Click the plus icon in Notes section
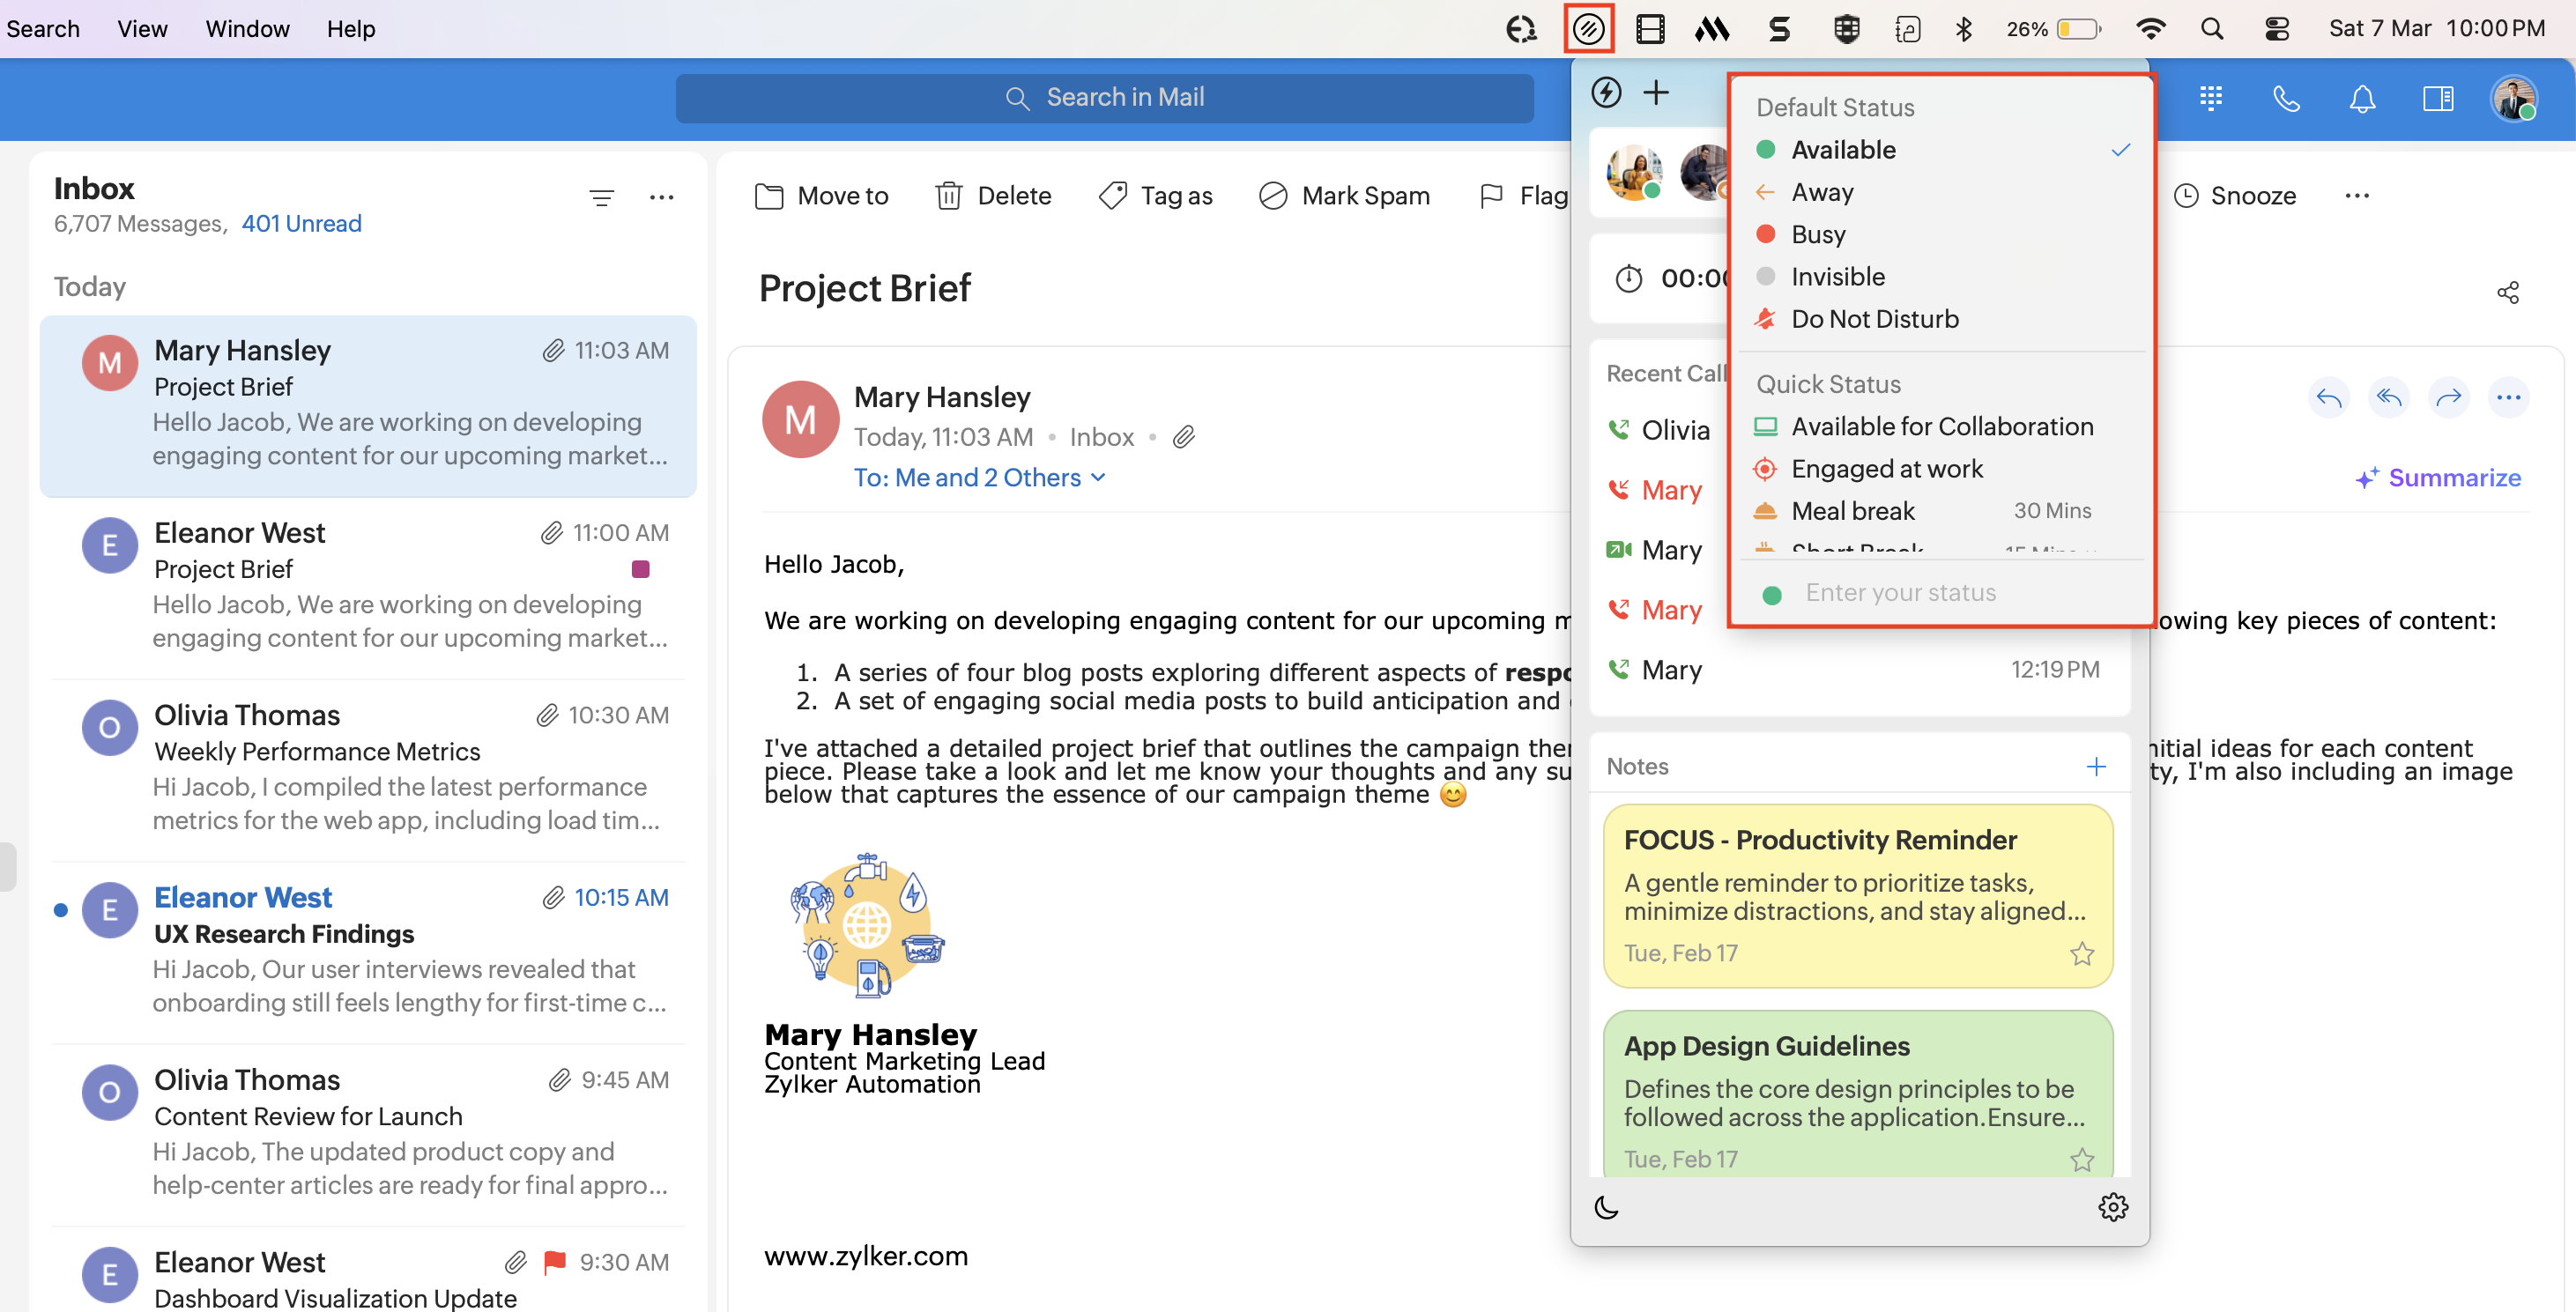Viewport: 2576px width, 1312px height. 2096,766
